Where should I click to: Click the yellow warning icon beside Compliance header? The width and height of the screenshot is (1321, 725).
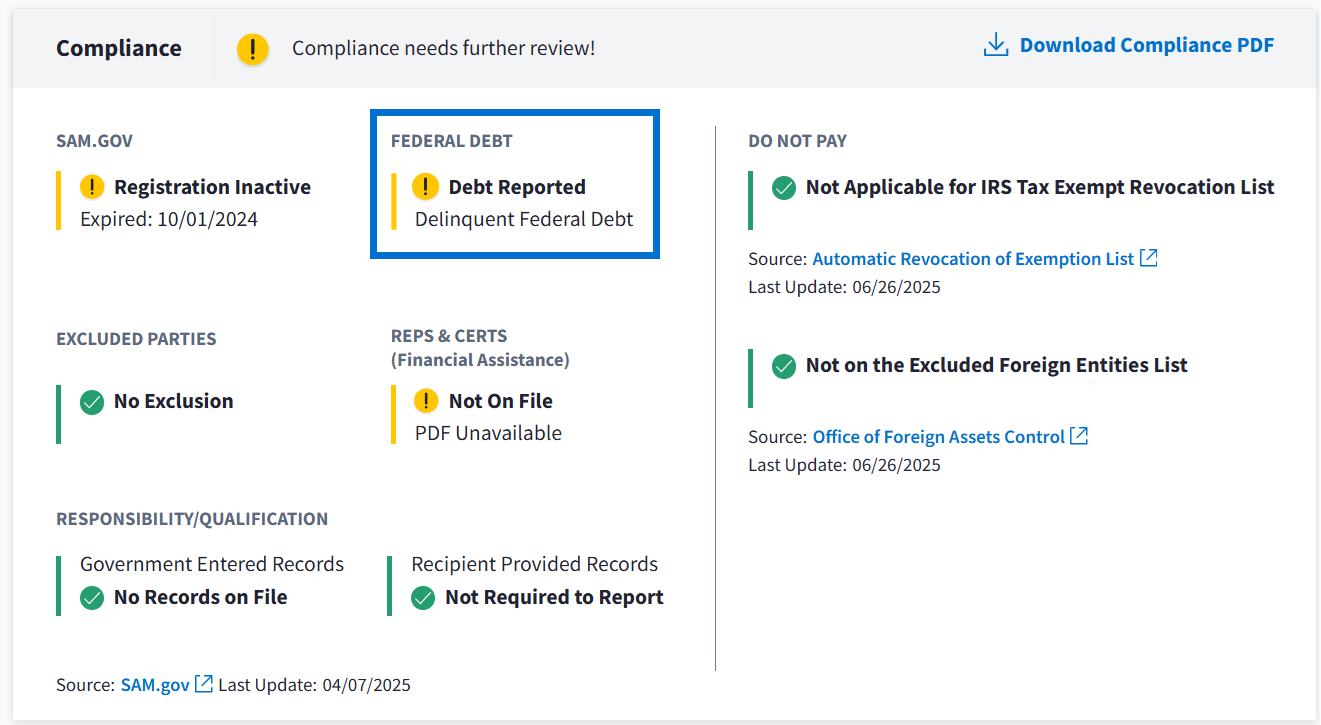pyautogui.click(x=253, y=48)
